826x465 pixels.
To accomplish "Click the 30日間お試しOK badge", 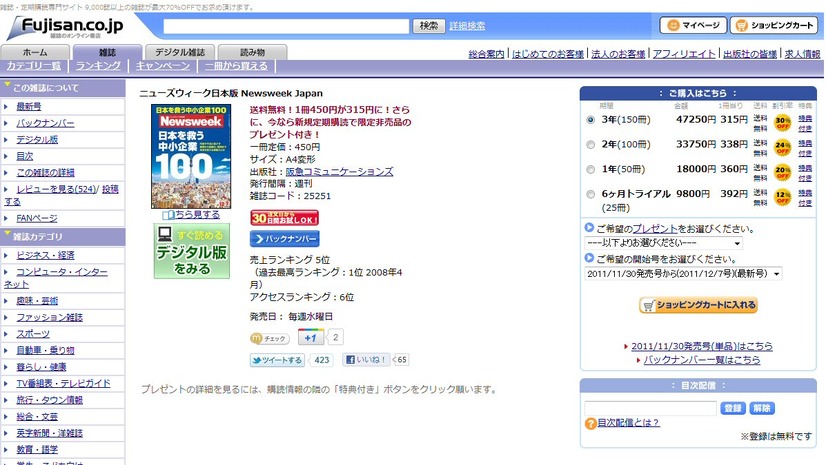I will point(284,217).
